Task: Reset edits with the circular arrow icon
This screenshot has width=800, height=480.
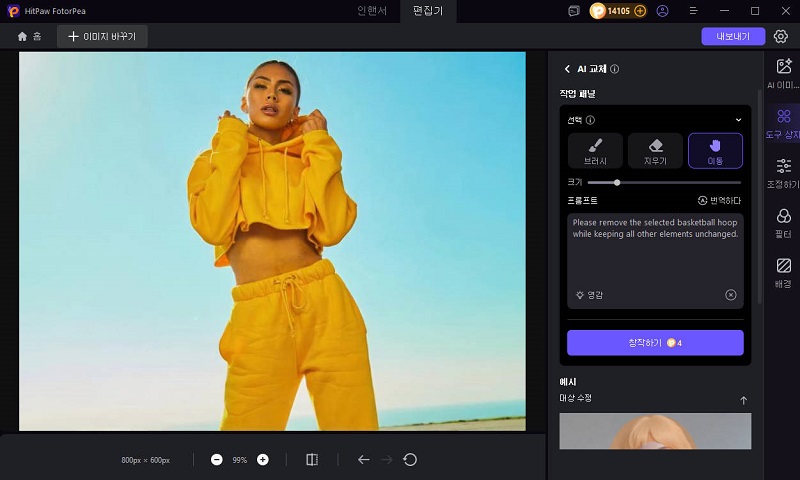Action: (410, 460)
